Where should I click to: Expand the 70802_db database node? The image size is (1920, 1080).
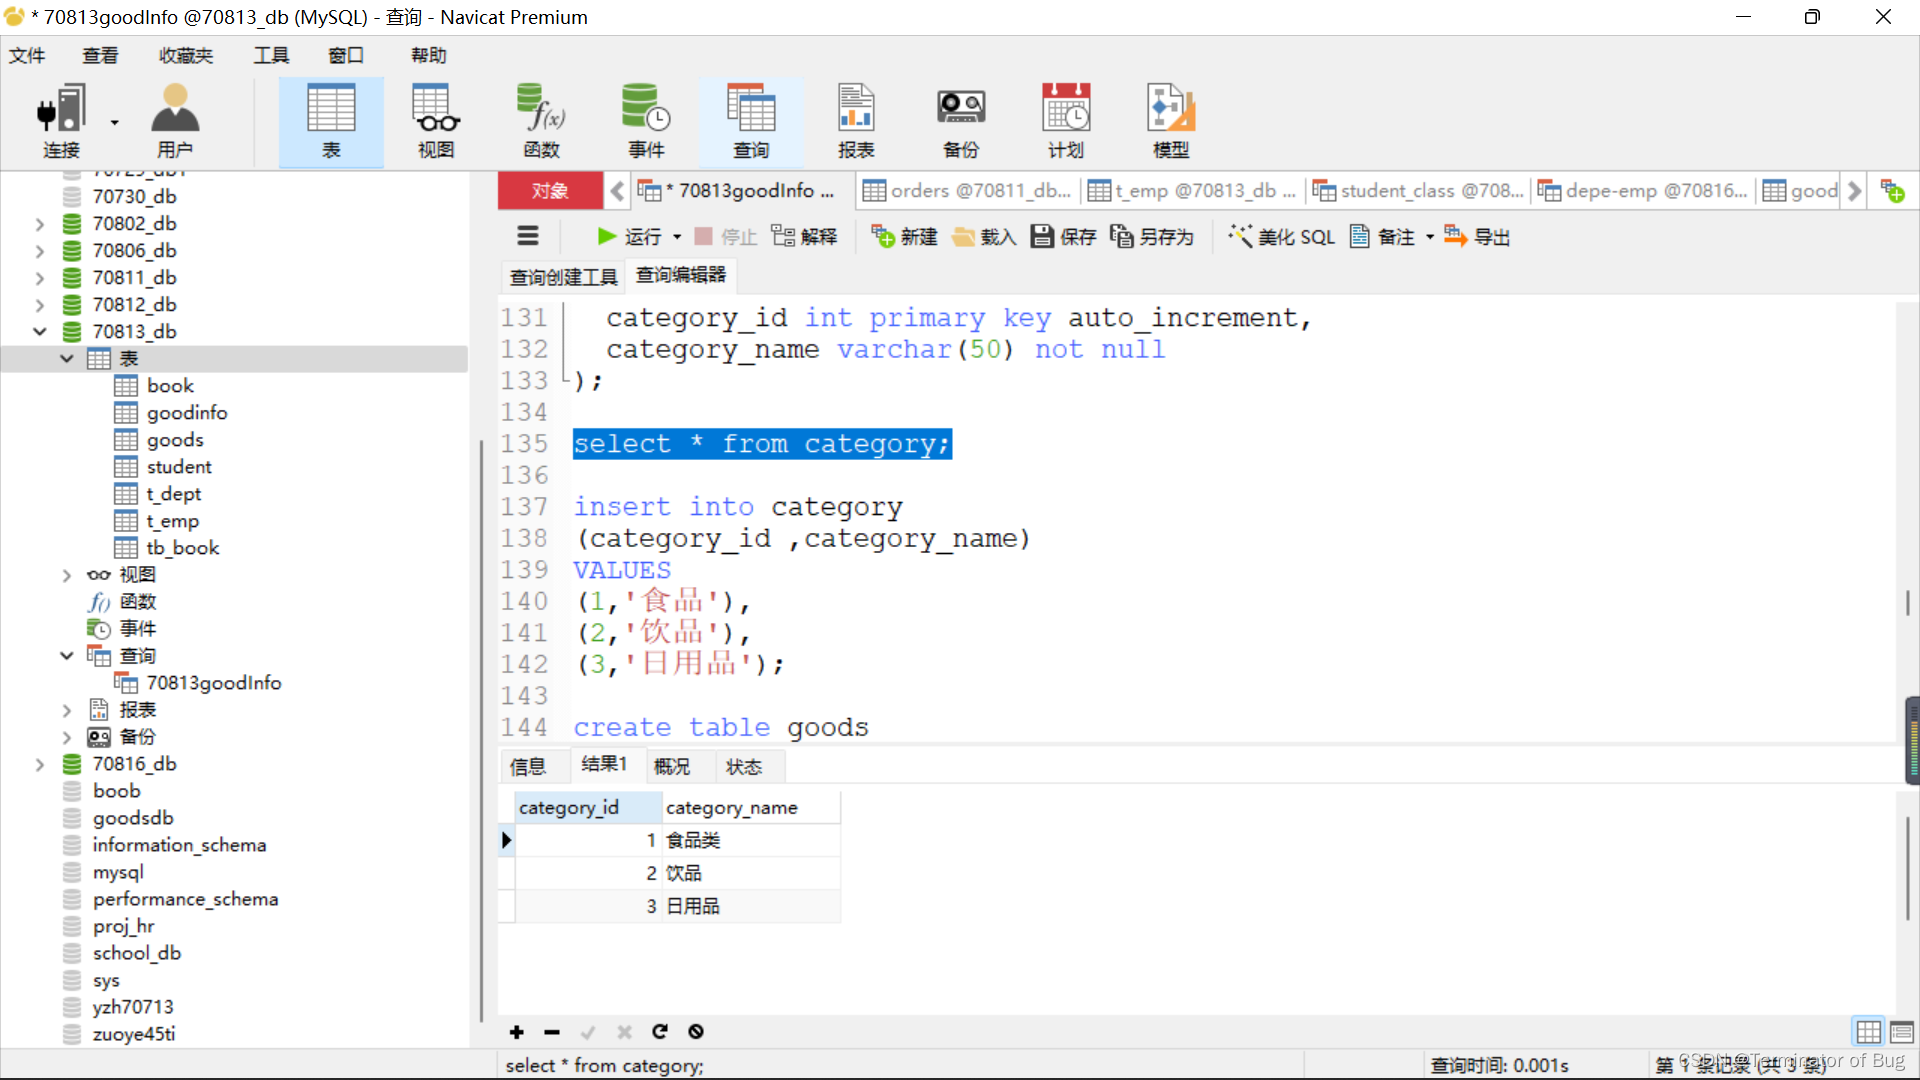(40, 224)
